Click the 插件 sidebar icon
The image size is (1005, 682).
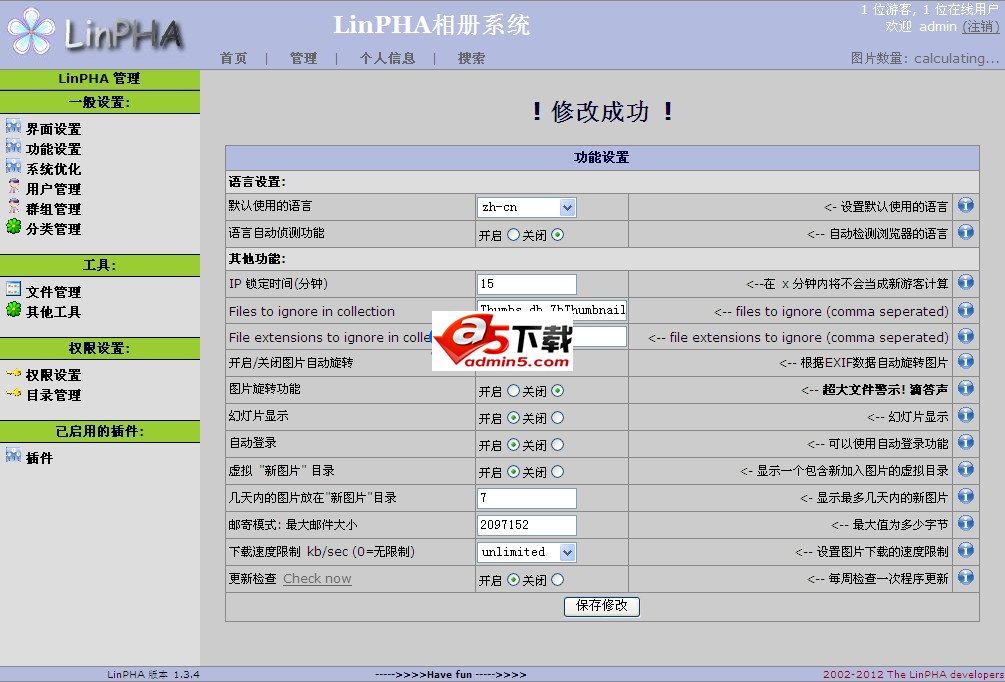pyautogui.click(x=13, y=455)
